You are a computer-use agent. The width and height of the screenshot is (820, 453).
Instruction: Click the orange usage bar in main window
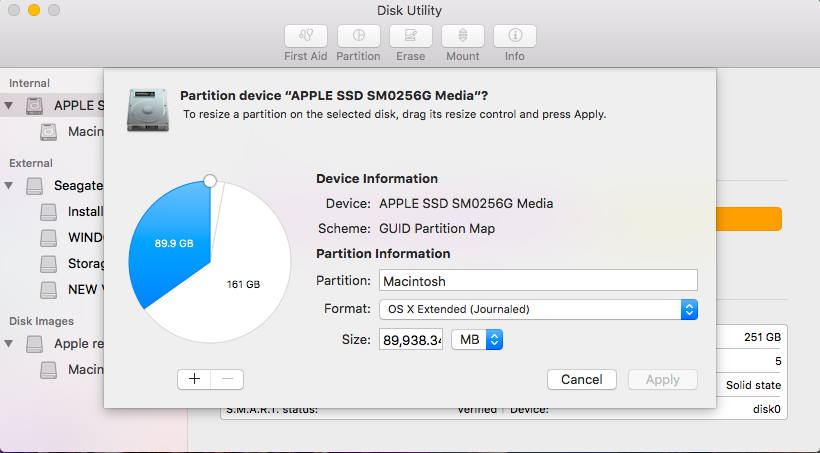point(749,219)
